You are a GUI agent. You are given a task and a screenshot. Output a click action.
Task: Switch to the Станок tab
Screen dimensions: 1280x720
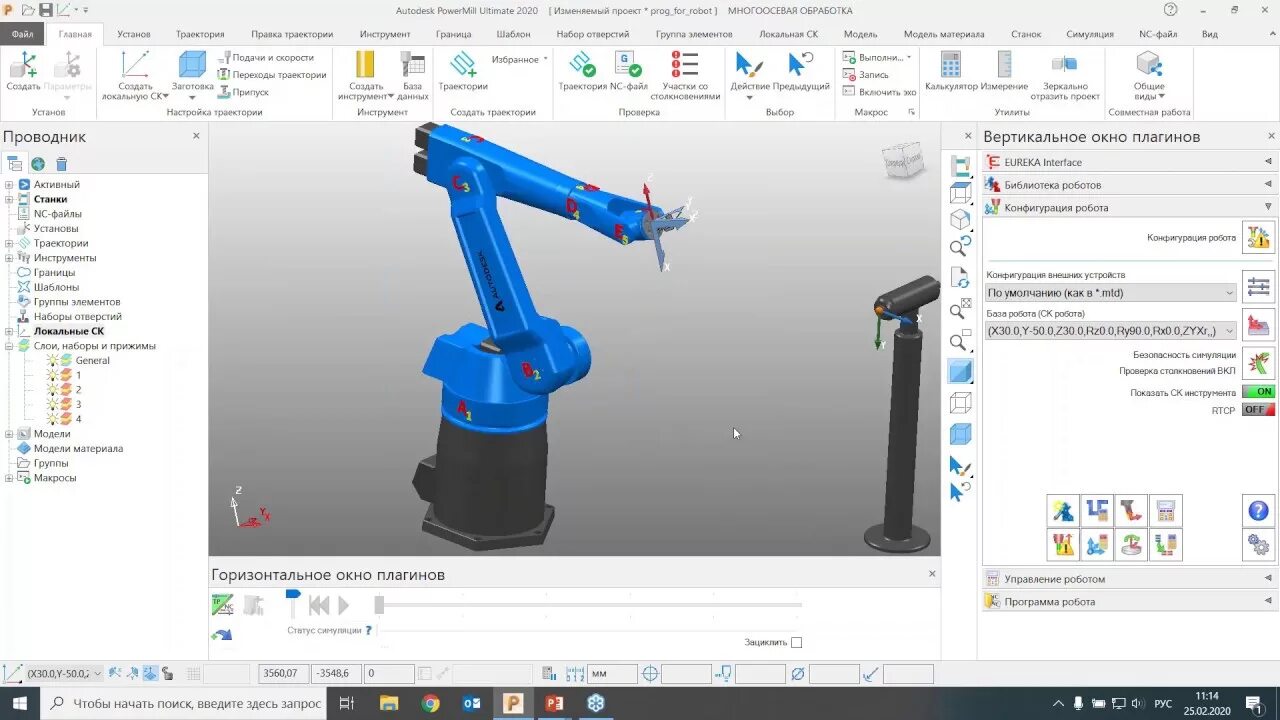click(x=1025, y=34)
